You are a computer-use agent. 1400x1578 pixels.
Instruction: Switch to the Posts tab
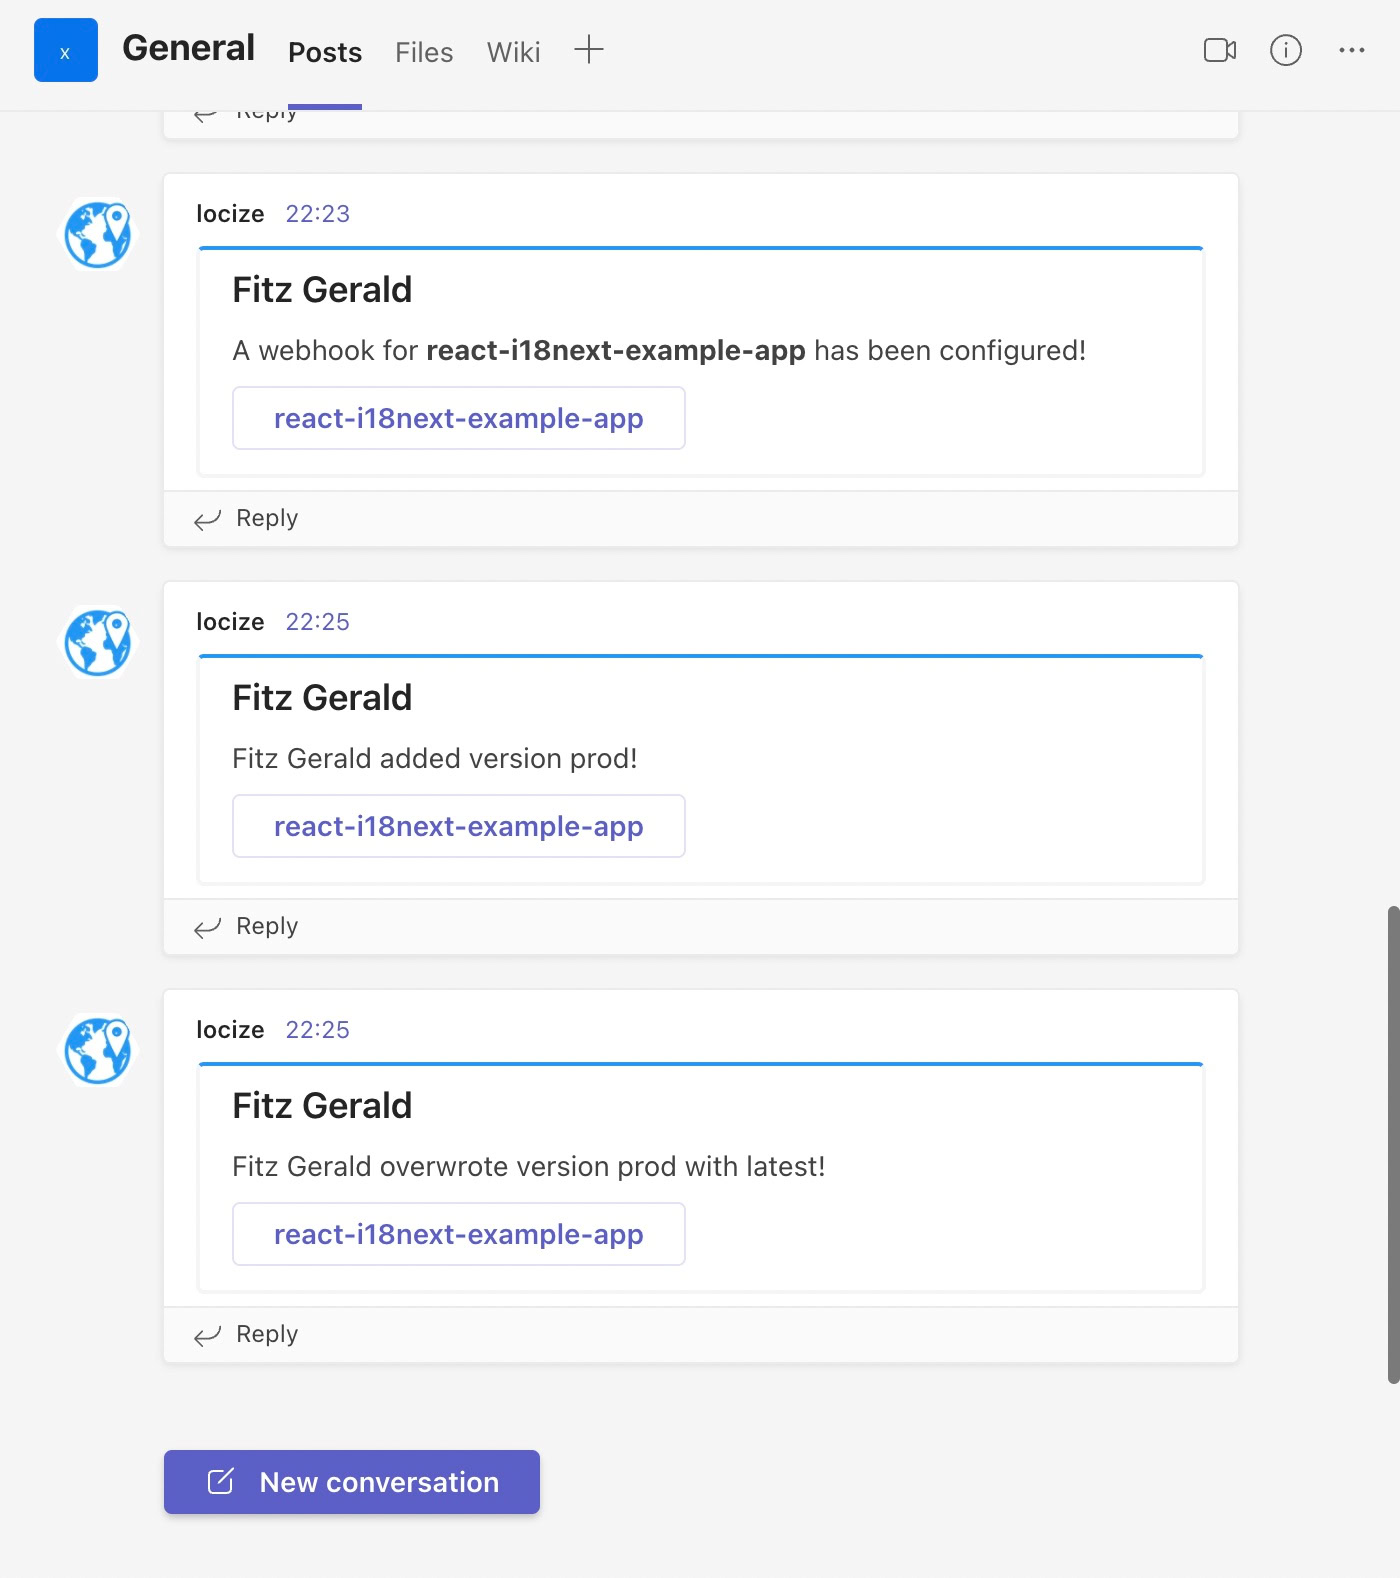325,52
